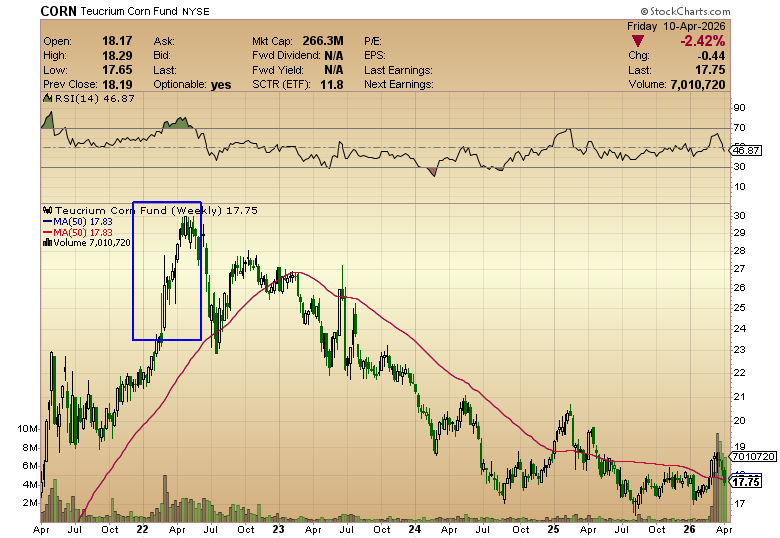
Task: Click the 90 level on RSI axis
Action: [739, 108]
